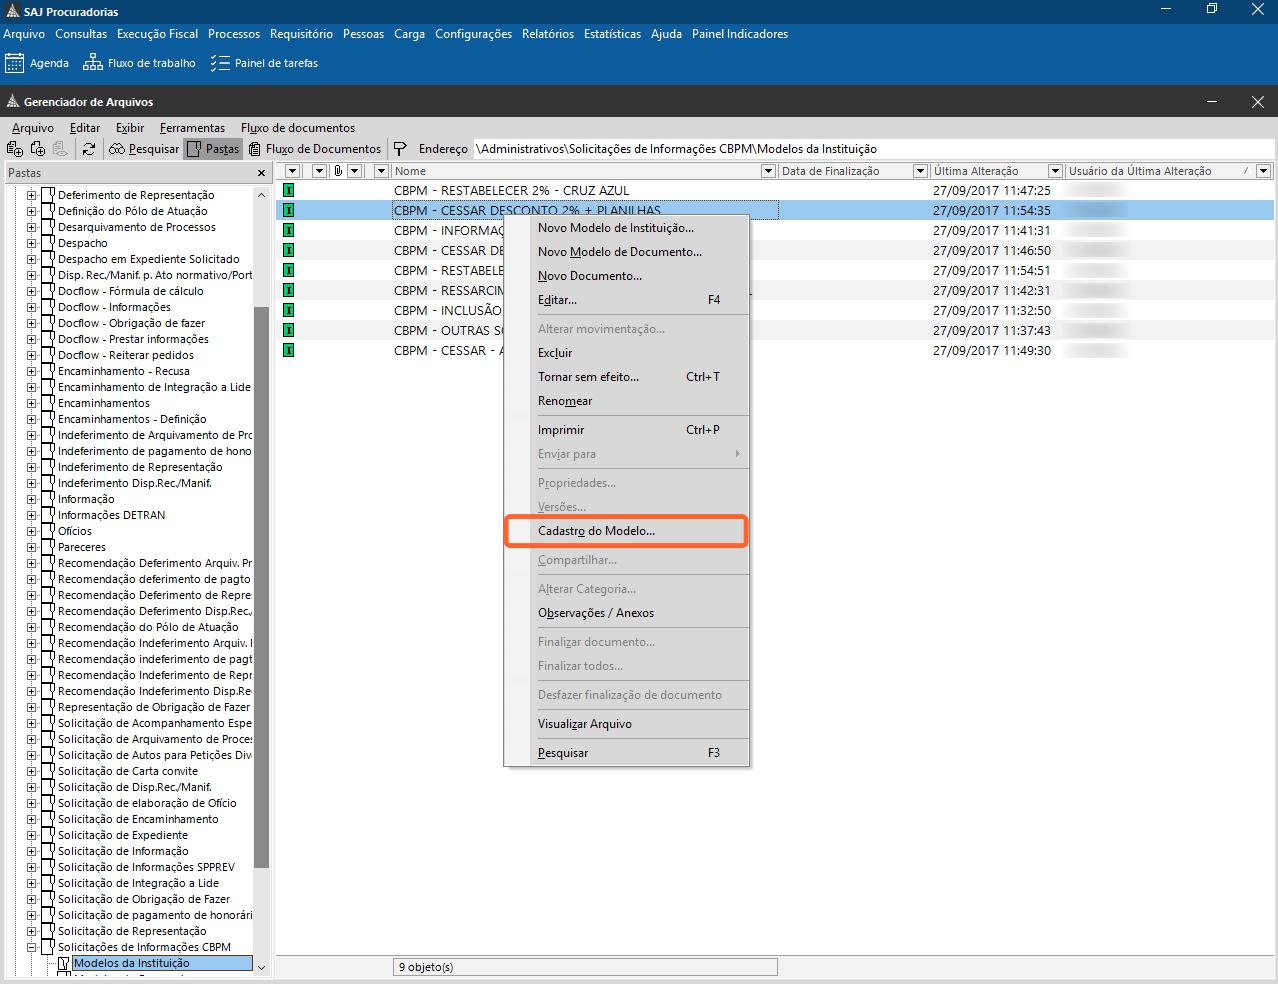Screen dimensions: 1278x984
Task: Select Renomear from the context menu
Action: tap(565, 401)
